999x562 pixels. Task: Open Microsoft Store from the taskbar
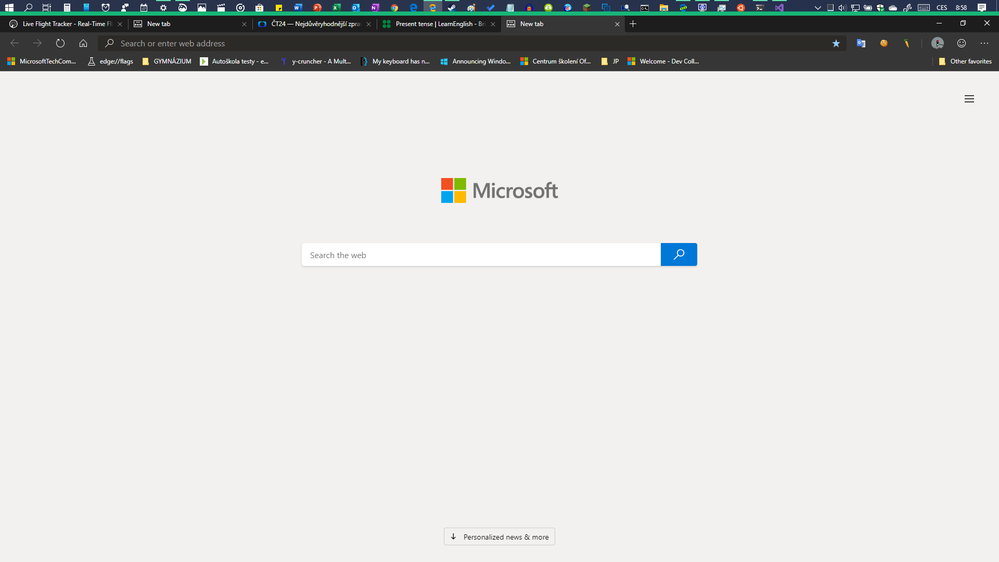[x=259, y=8]
